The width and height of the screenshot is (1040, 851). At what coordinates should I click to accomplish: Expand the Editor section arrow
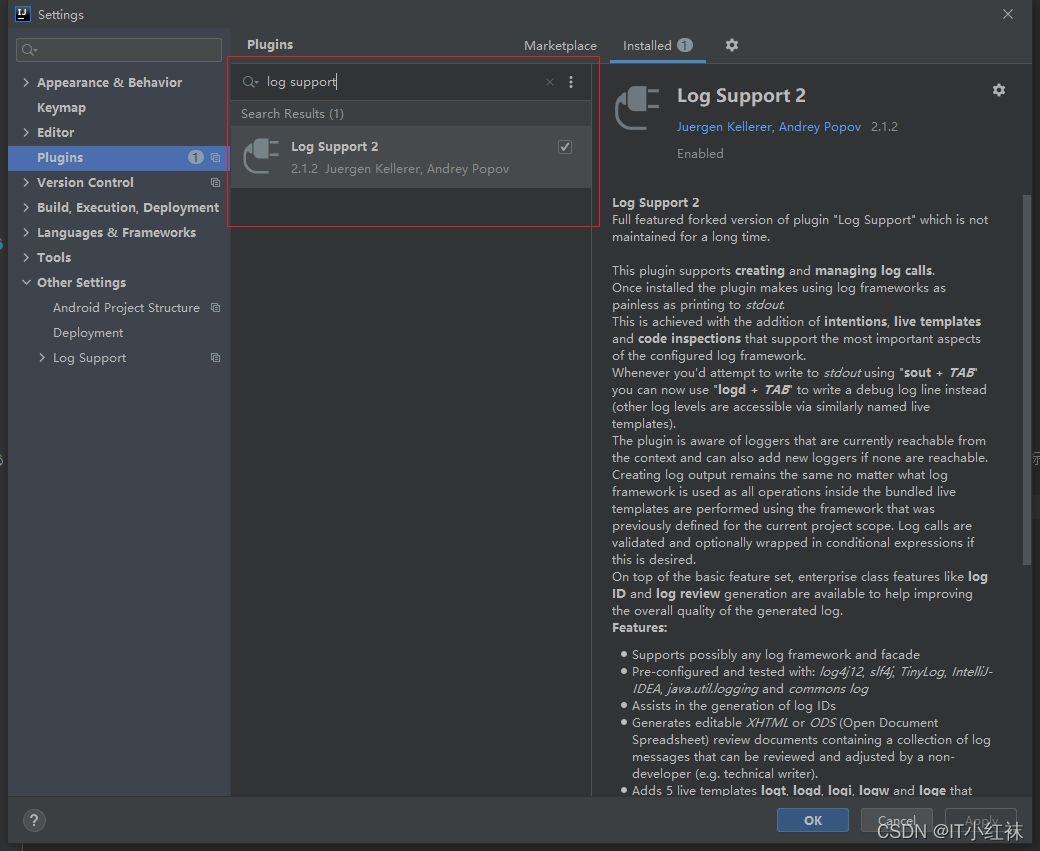26,133
